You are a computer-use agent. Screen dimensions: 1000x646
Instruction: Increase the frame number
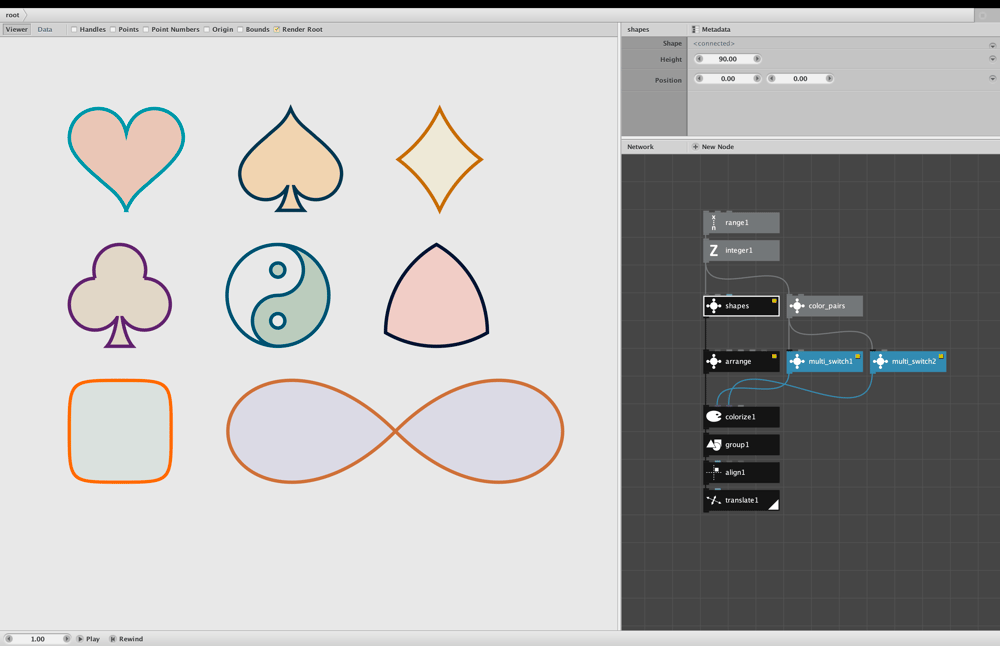(66, 638)
